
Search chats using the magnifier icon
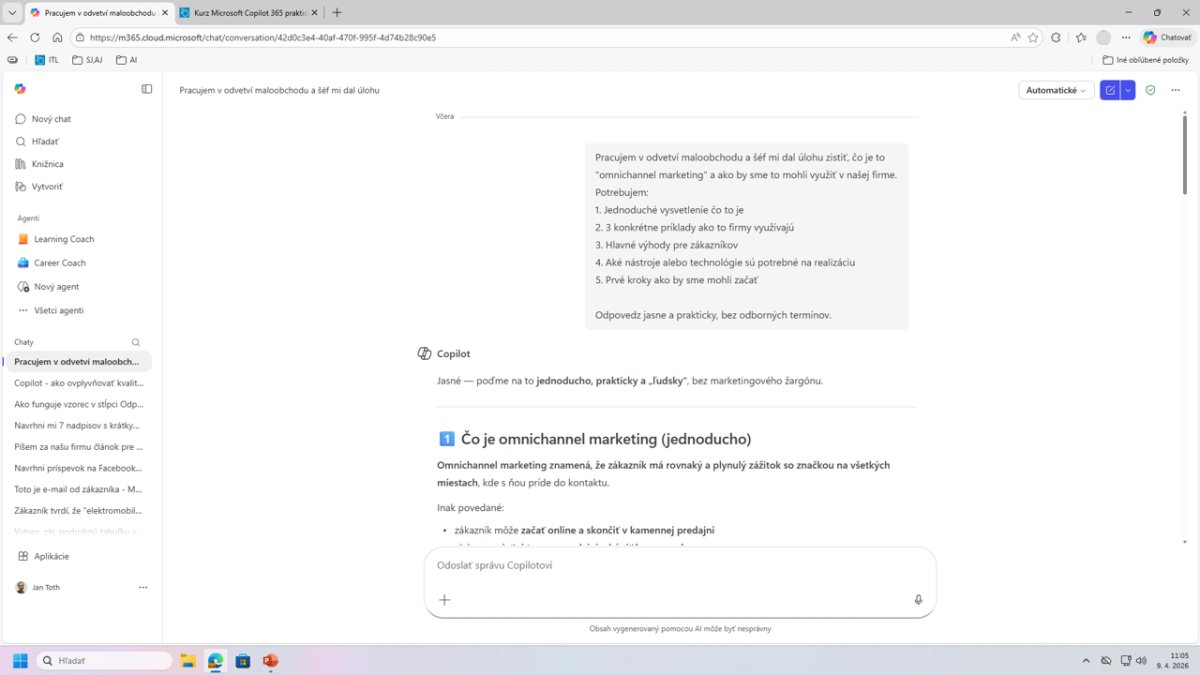(x=136, y=342)
